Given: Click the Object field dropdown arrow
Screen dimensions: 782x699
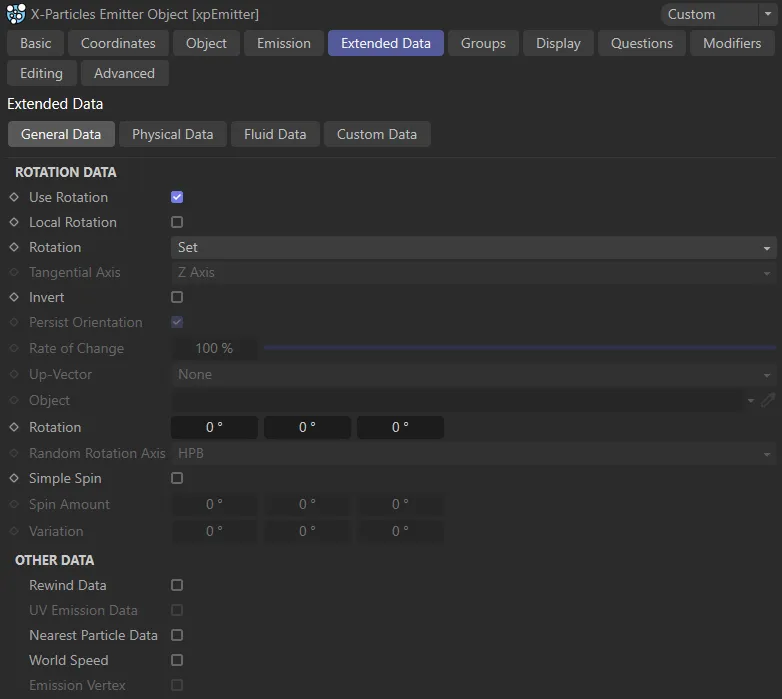Looking at the screenshot, I should point(751,400).
